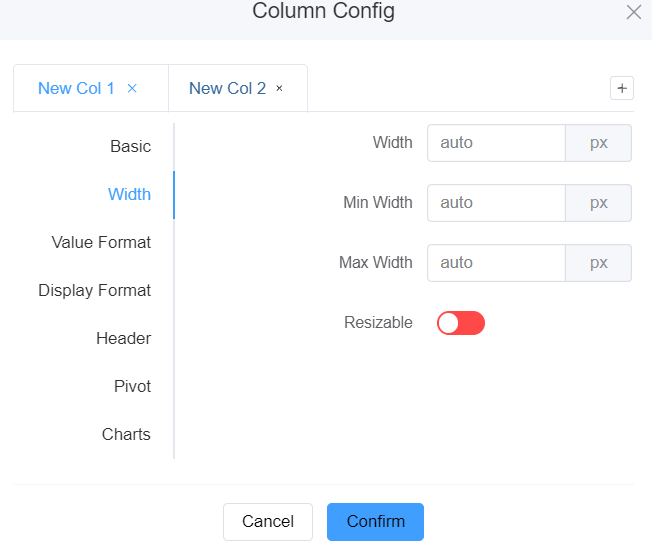Open the Value Format section
The image size is (652, 547).
pyautogui.click(x=101, y=242)
